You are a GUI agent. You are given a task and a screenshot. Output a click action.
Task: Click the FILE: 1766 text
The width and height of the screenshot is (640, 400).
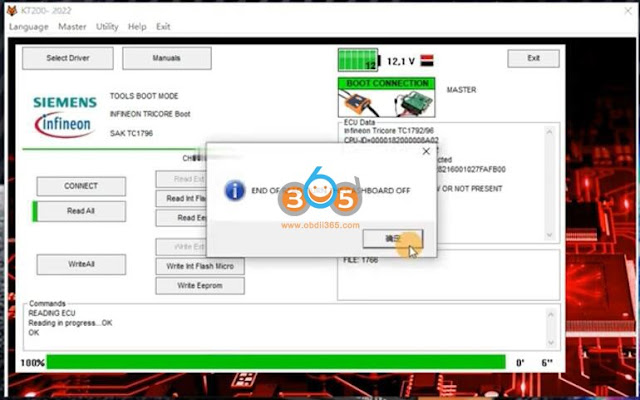tap(361, 260)
